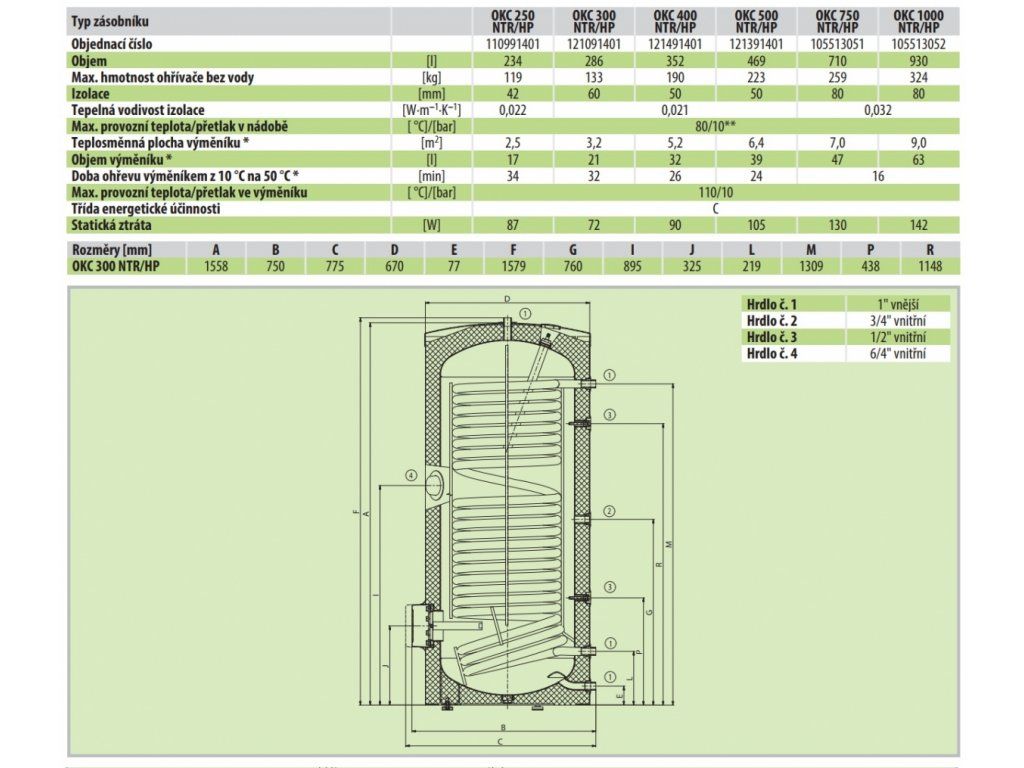The width and height of the screenshot is (1024, 768).
Task: Click dimension M value 1309
Action: pyautogui.click(x=811, y=266)
